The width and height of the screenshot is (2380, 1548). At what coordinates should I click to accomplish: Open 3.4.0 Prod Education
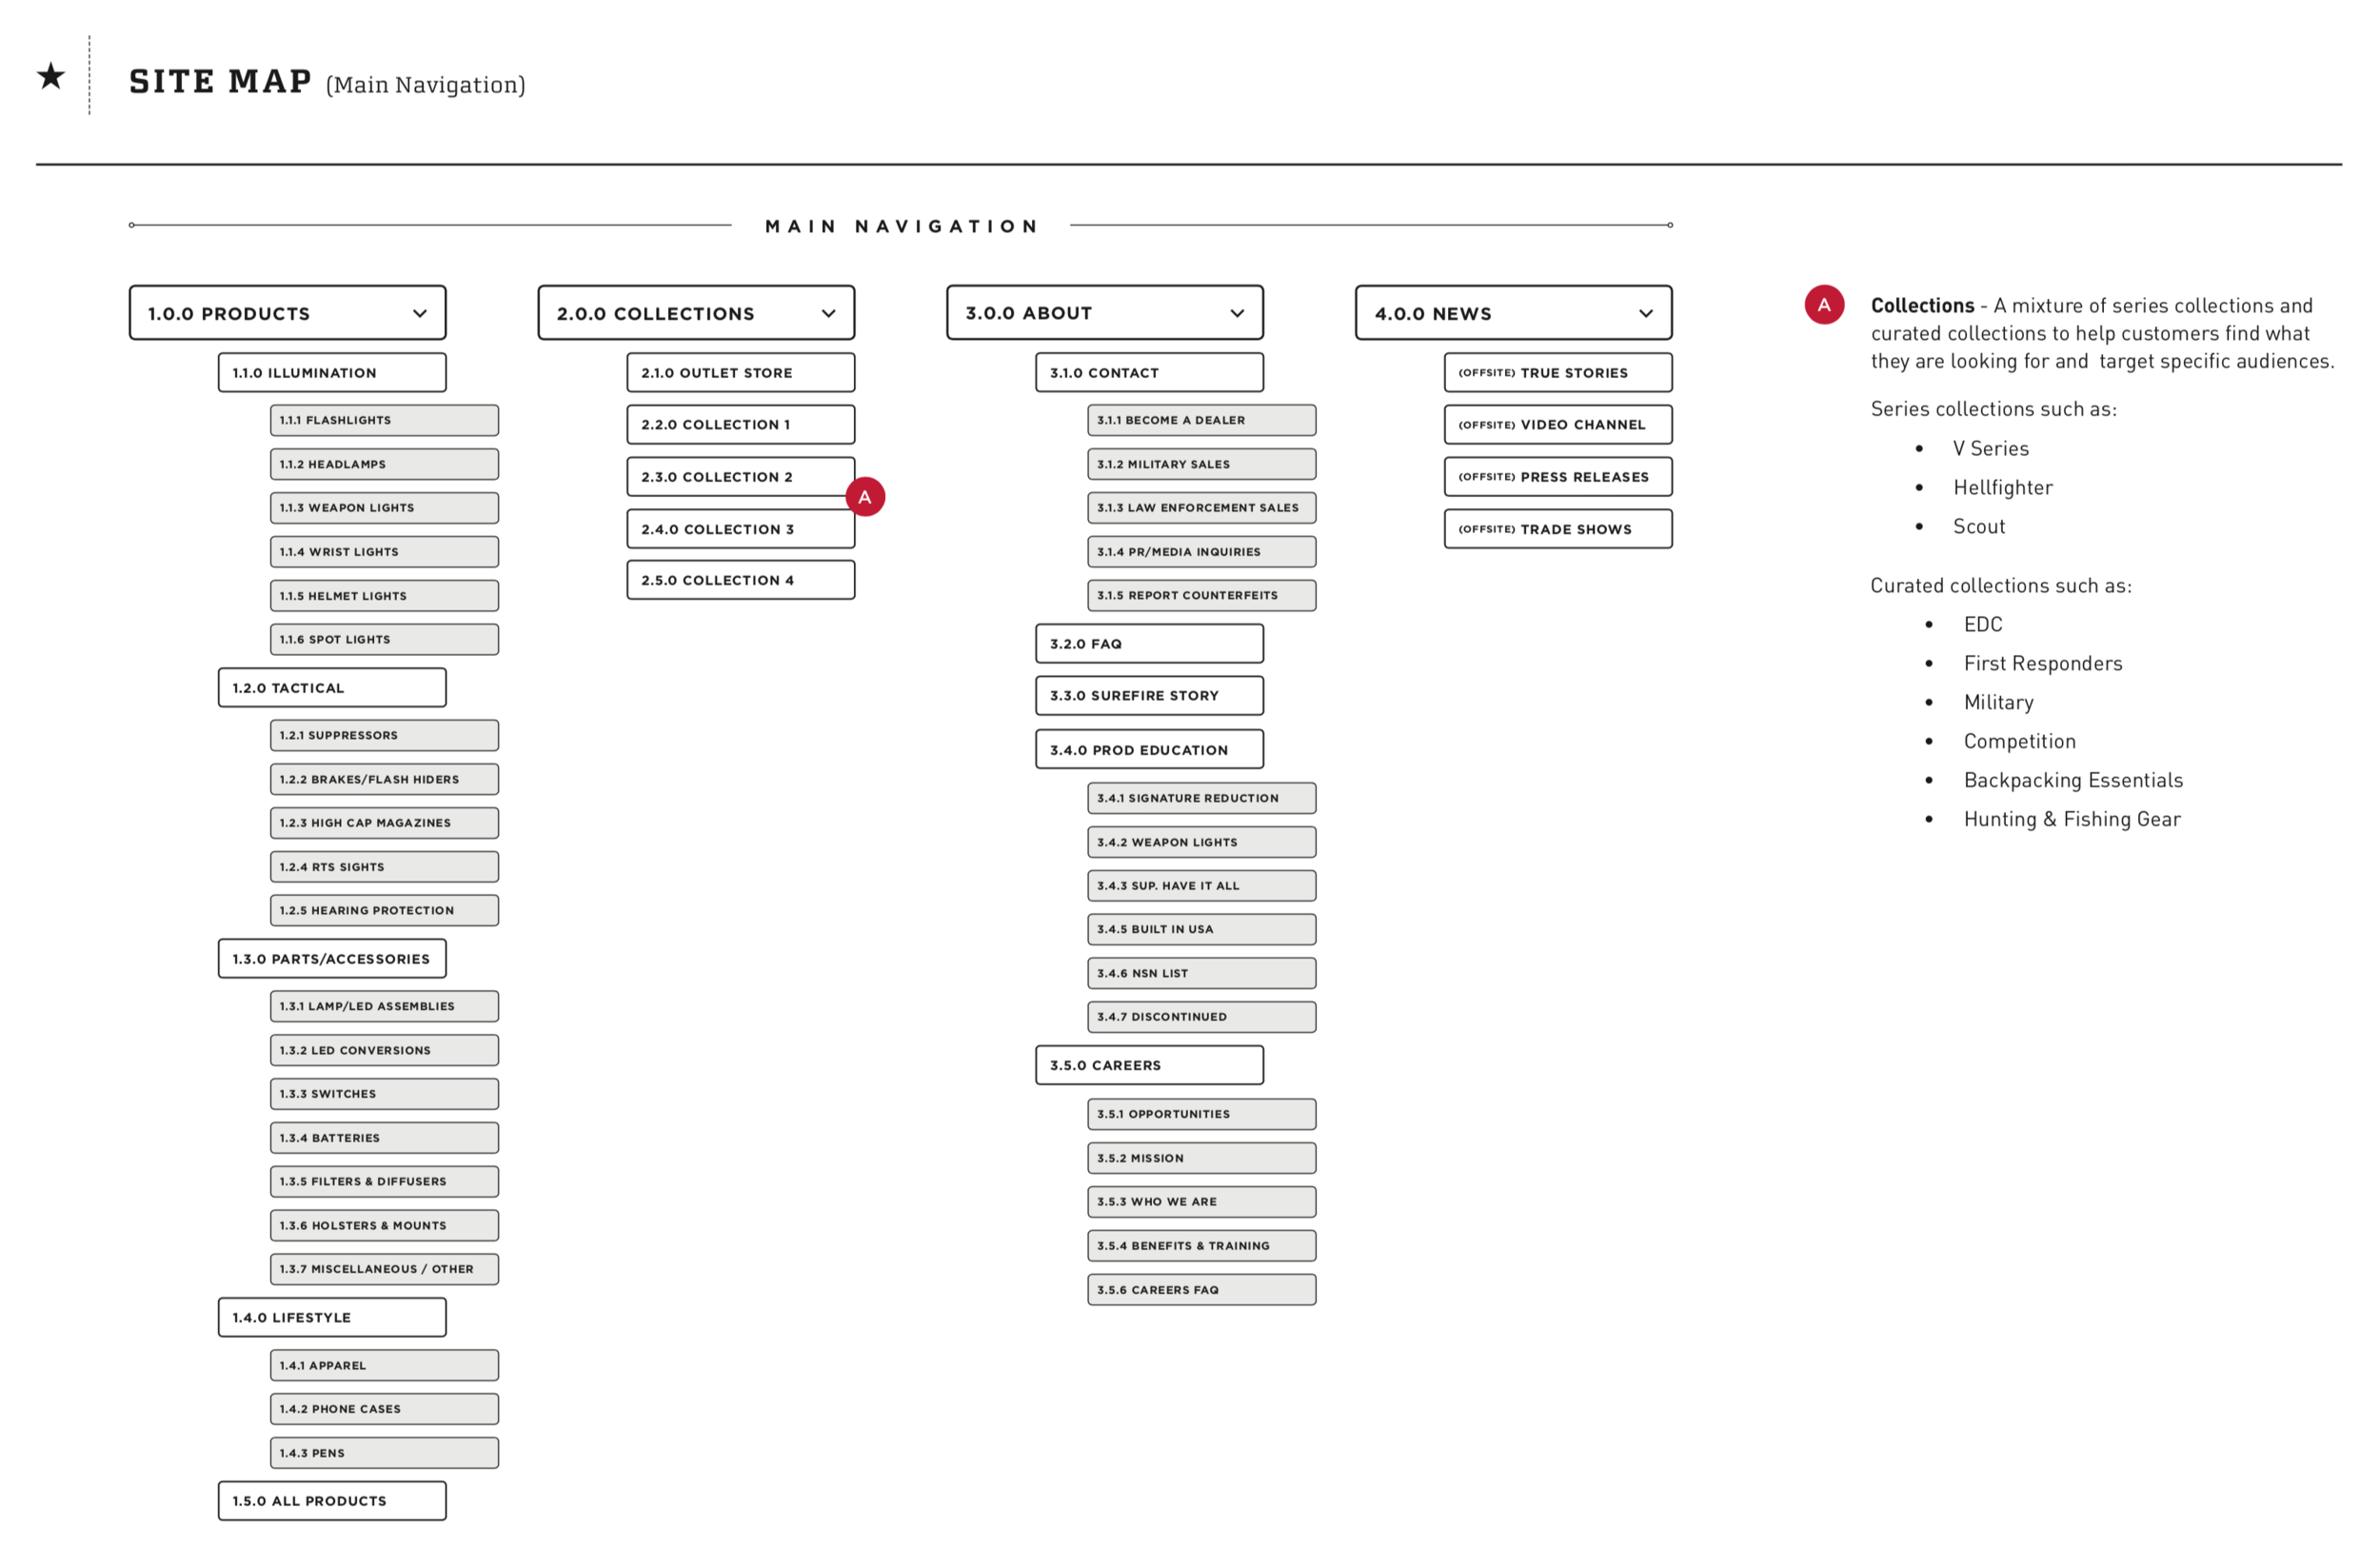pos(1150,750)
